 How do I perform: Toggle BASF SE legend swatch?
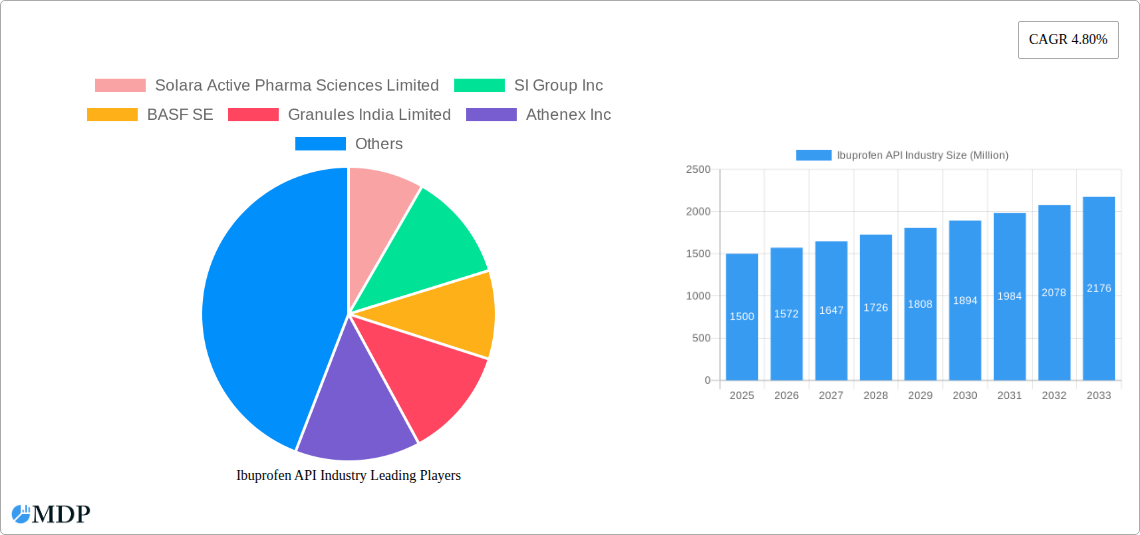[x=112, y=114]
